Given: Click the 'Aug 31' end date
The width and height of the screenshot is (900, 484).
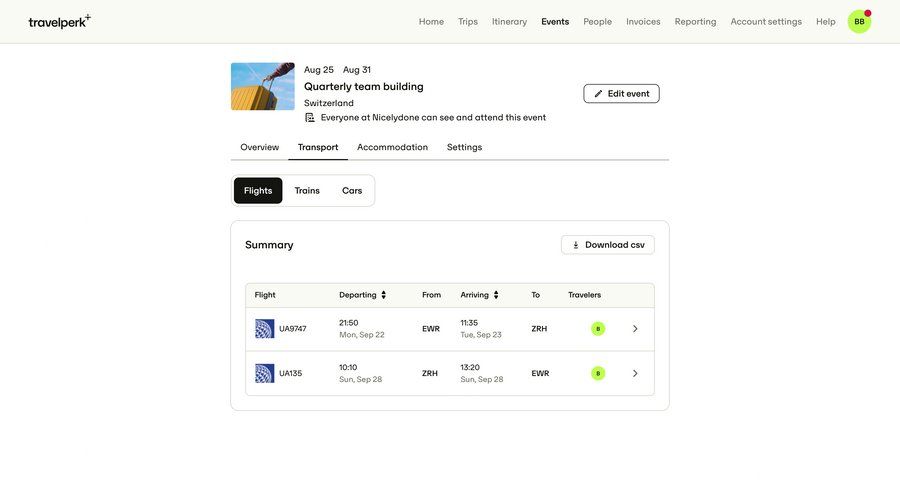Looking at the screenshot, I should tap(356, 70).
